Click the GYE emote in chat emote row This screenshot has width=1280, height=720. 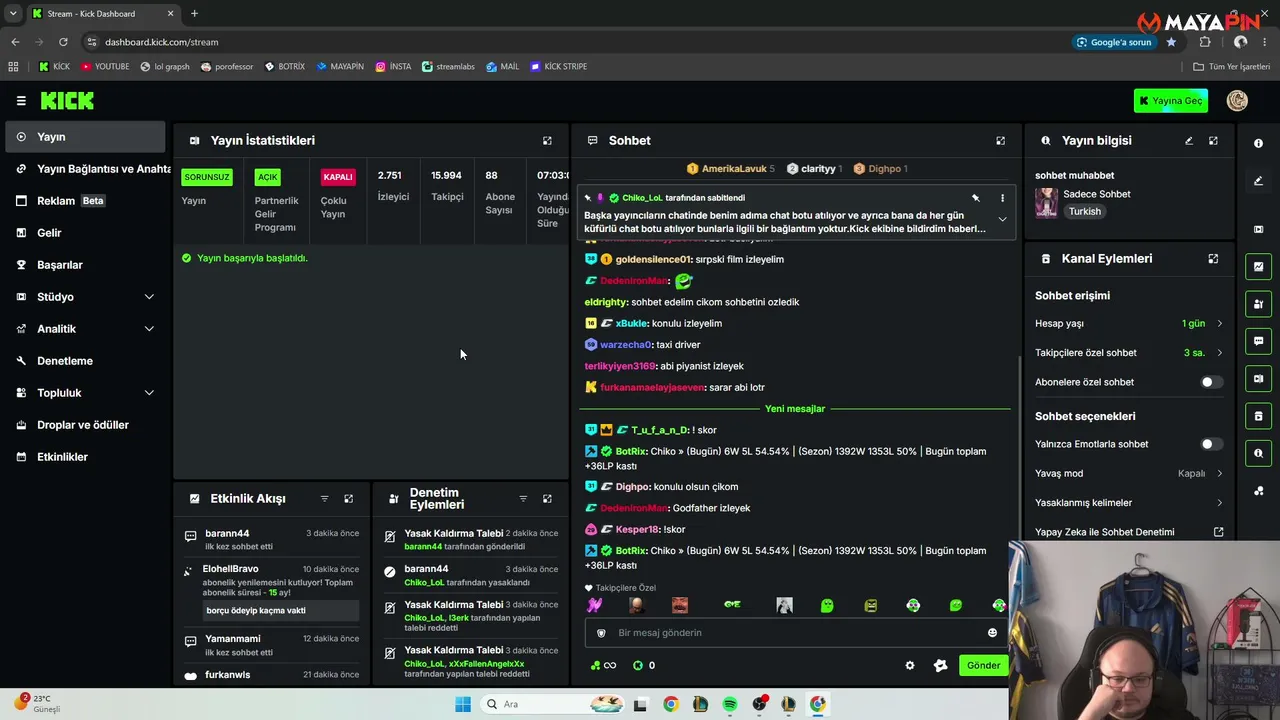732,605
